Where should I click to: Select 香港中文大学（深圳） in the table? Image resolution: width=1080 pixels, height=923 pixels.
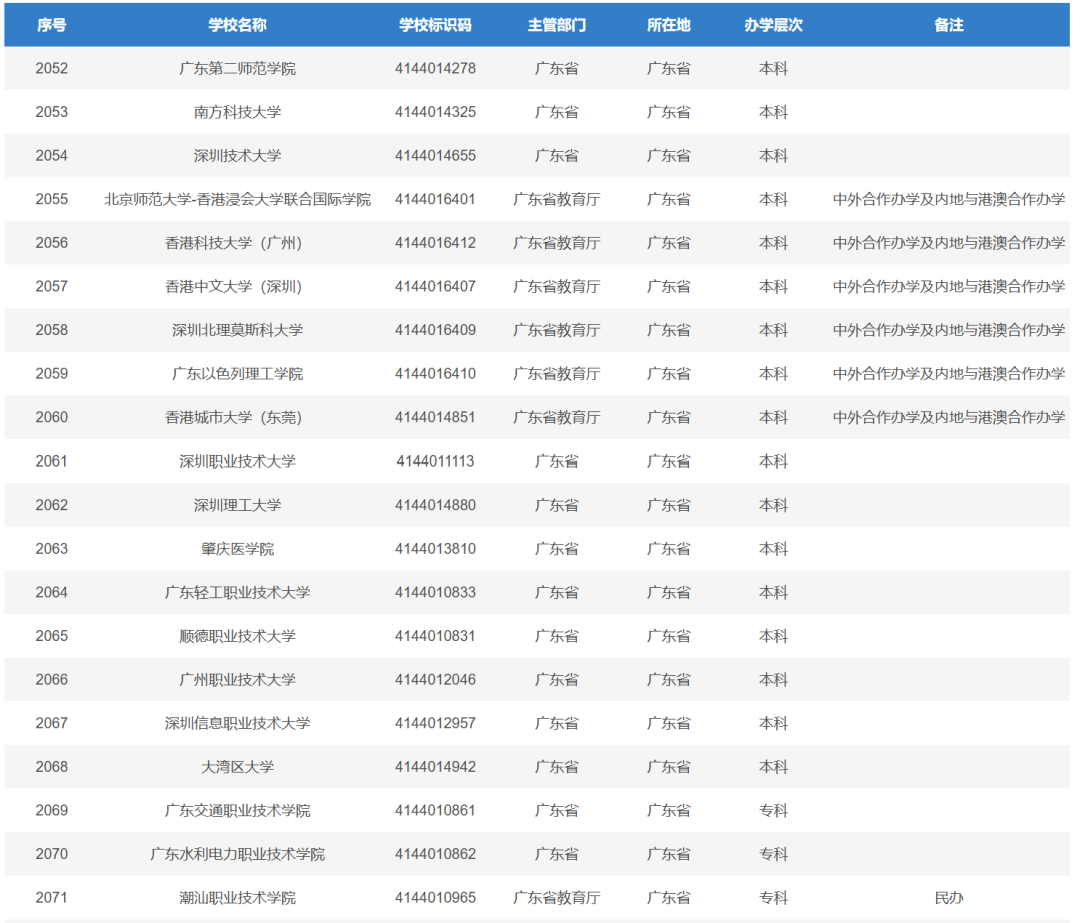(x=237, y=286)
